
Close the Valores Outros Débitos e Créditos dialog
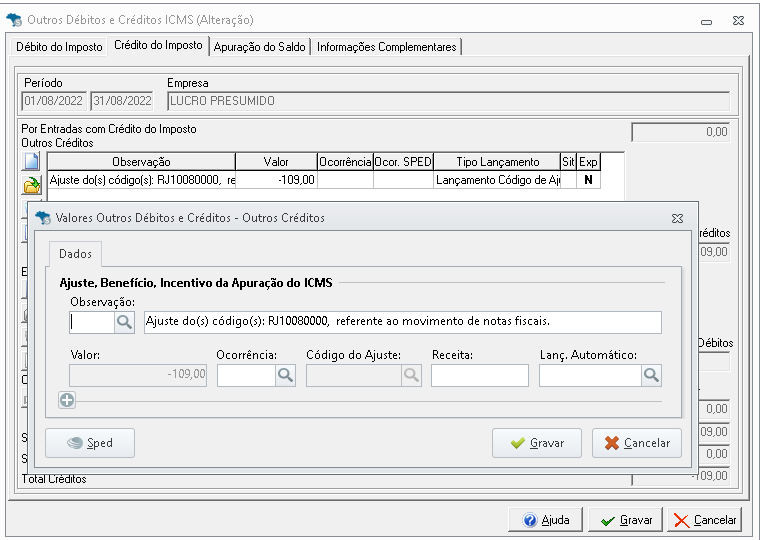tap(677, 218)
